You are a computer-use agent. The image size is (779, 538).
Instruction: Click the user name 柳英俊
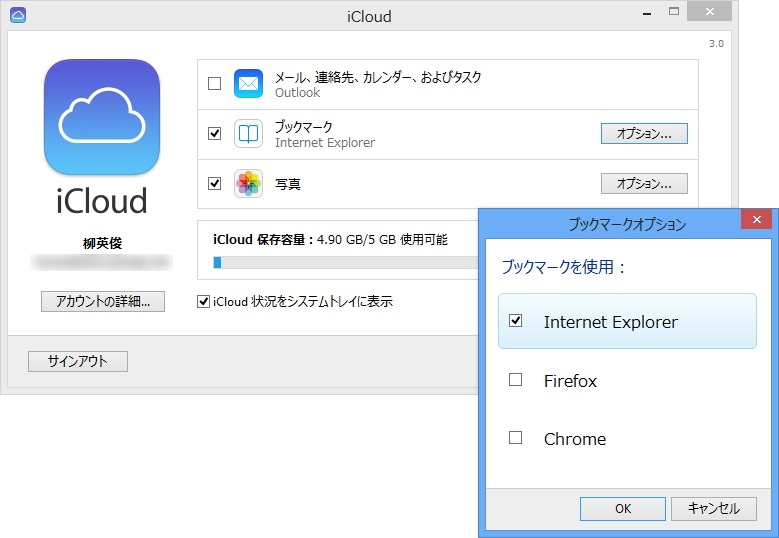pos(102,243)
